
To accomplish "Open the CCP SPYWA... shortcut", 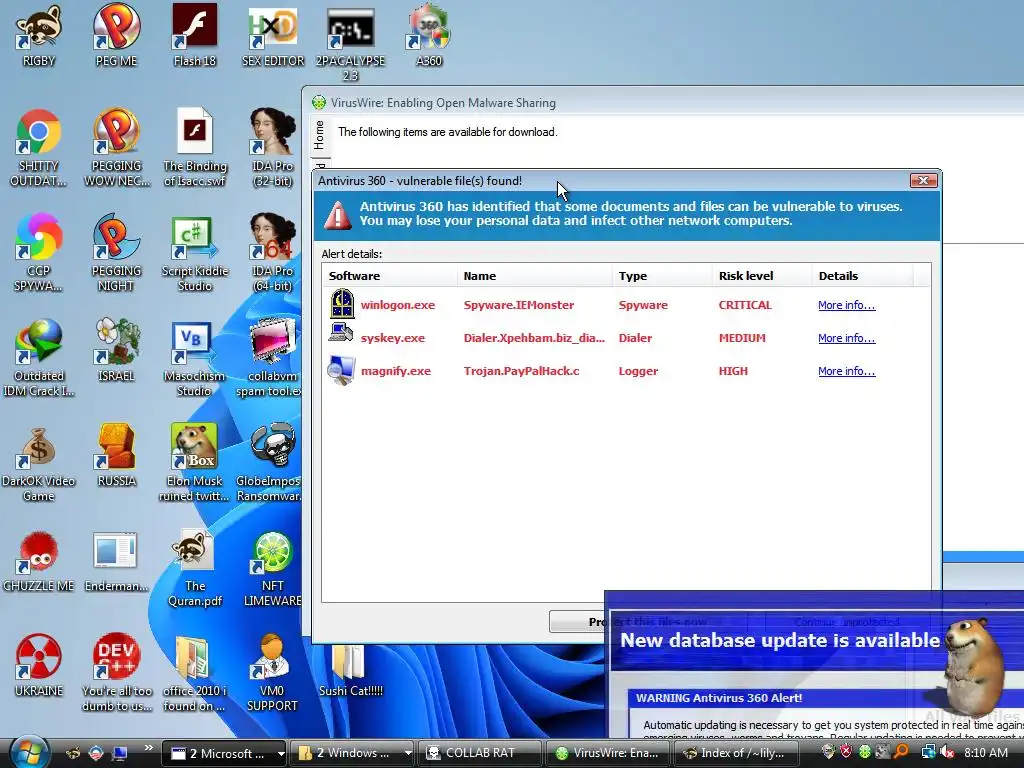I will coord(39,251).
